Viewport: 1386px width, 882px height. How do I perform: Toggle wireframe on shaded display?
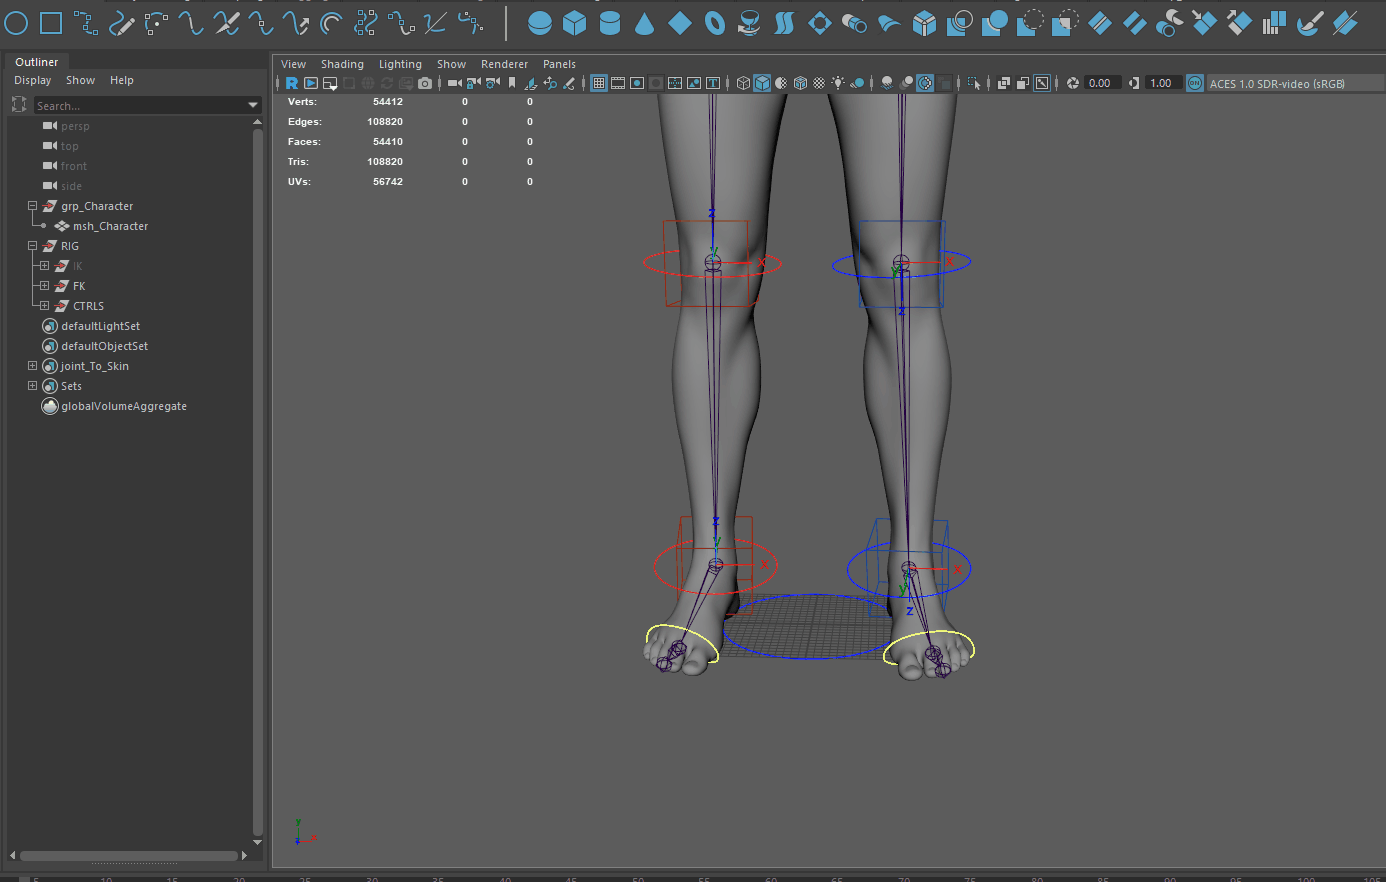799,83
